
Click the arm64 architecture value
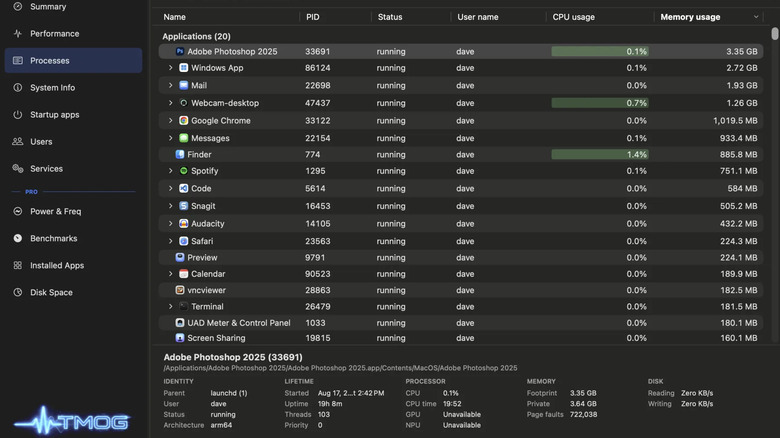(221, 425)
